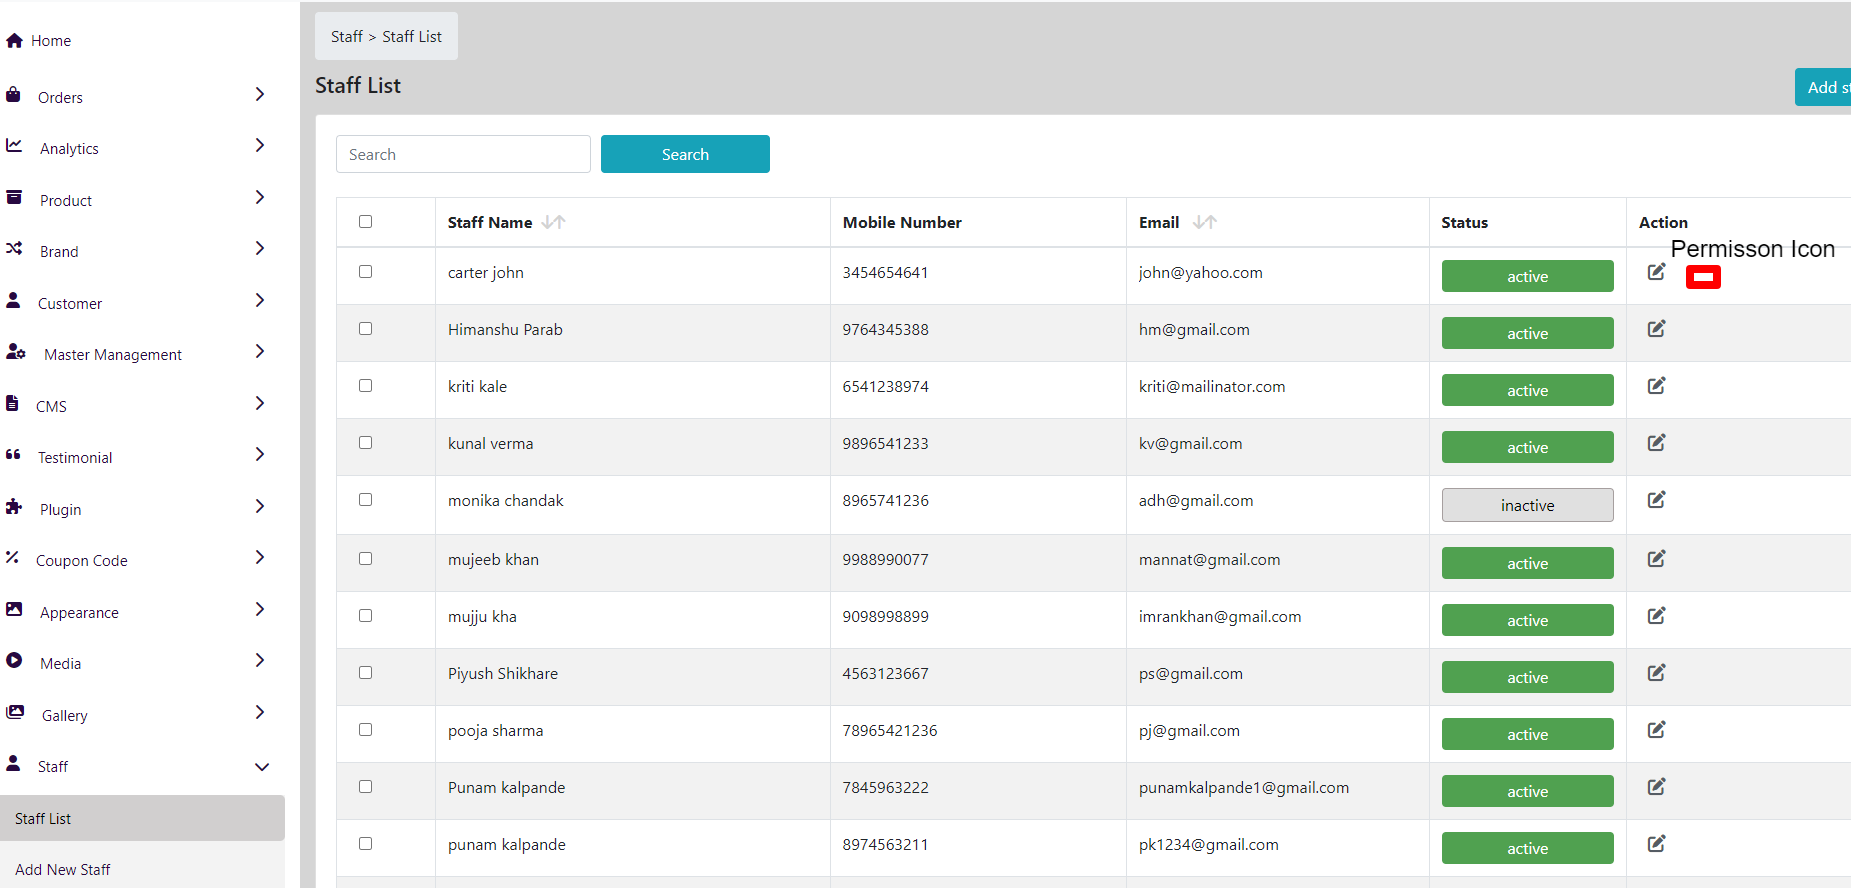Expand the Analytics menu chevron

click(x=260, y=145)
